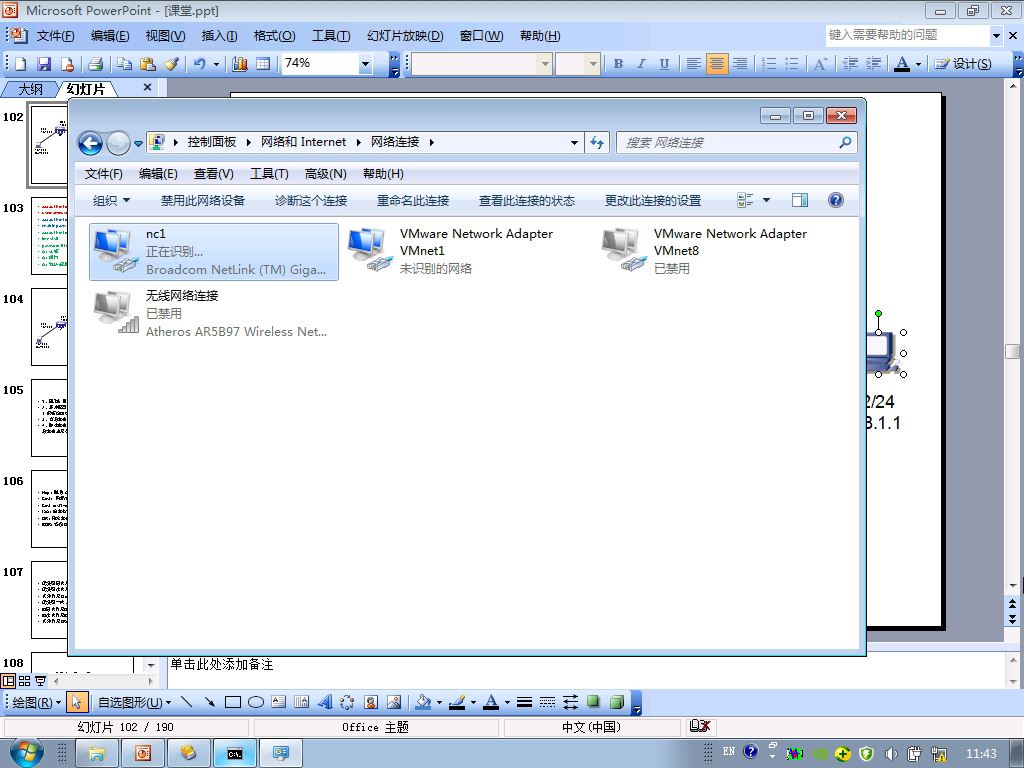Select the Oval drawing tool

click(x=256, y=702)
